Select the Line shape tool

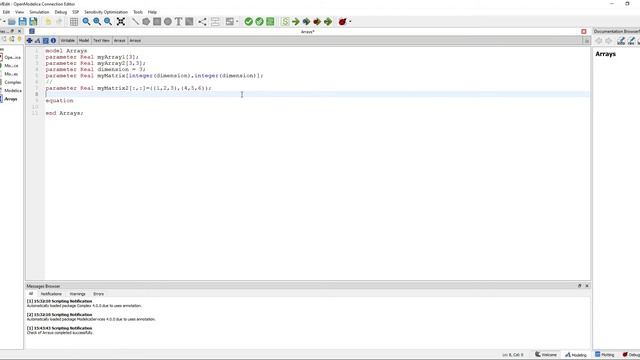[135, 22]
